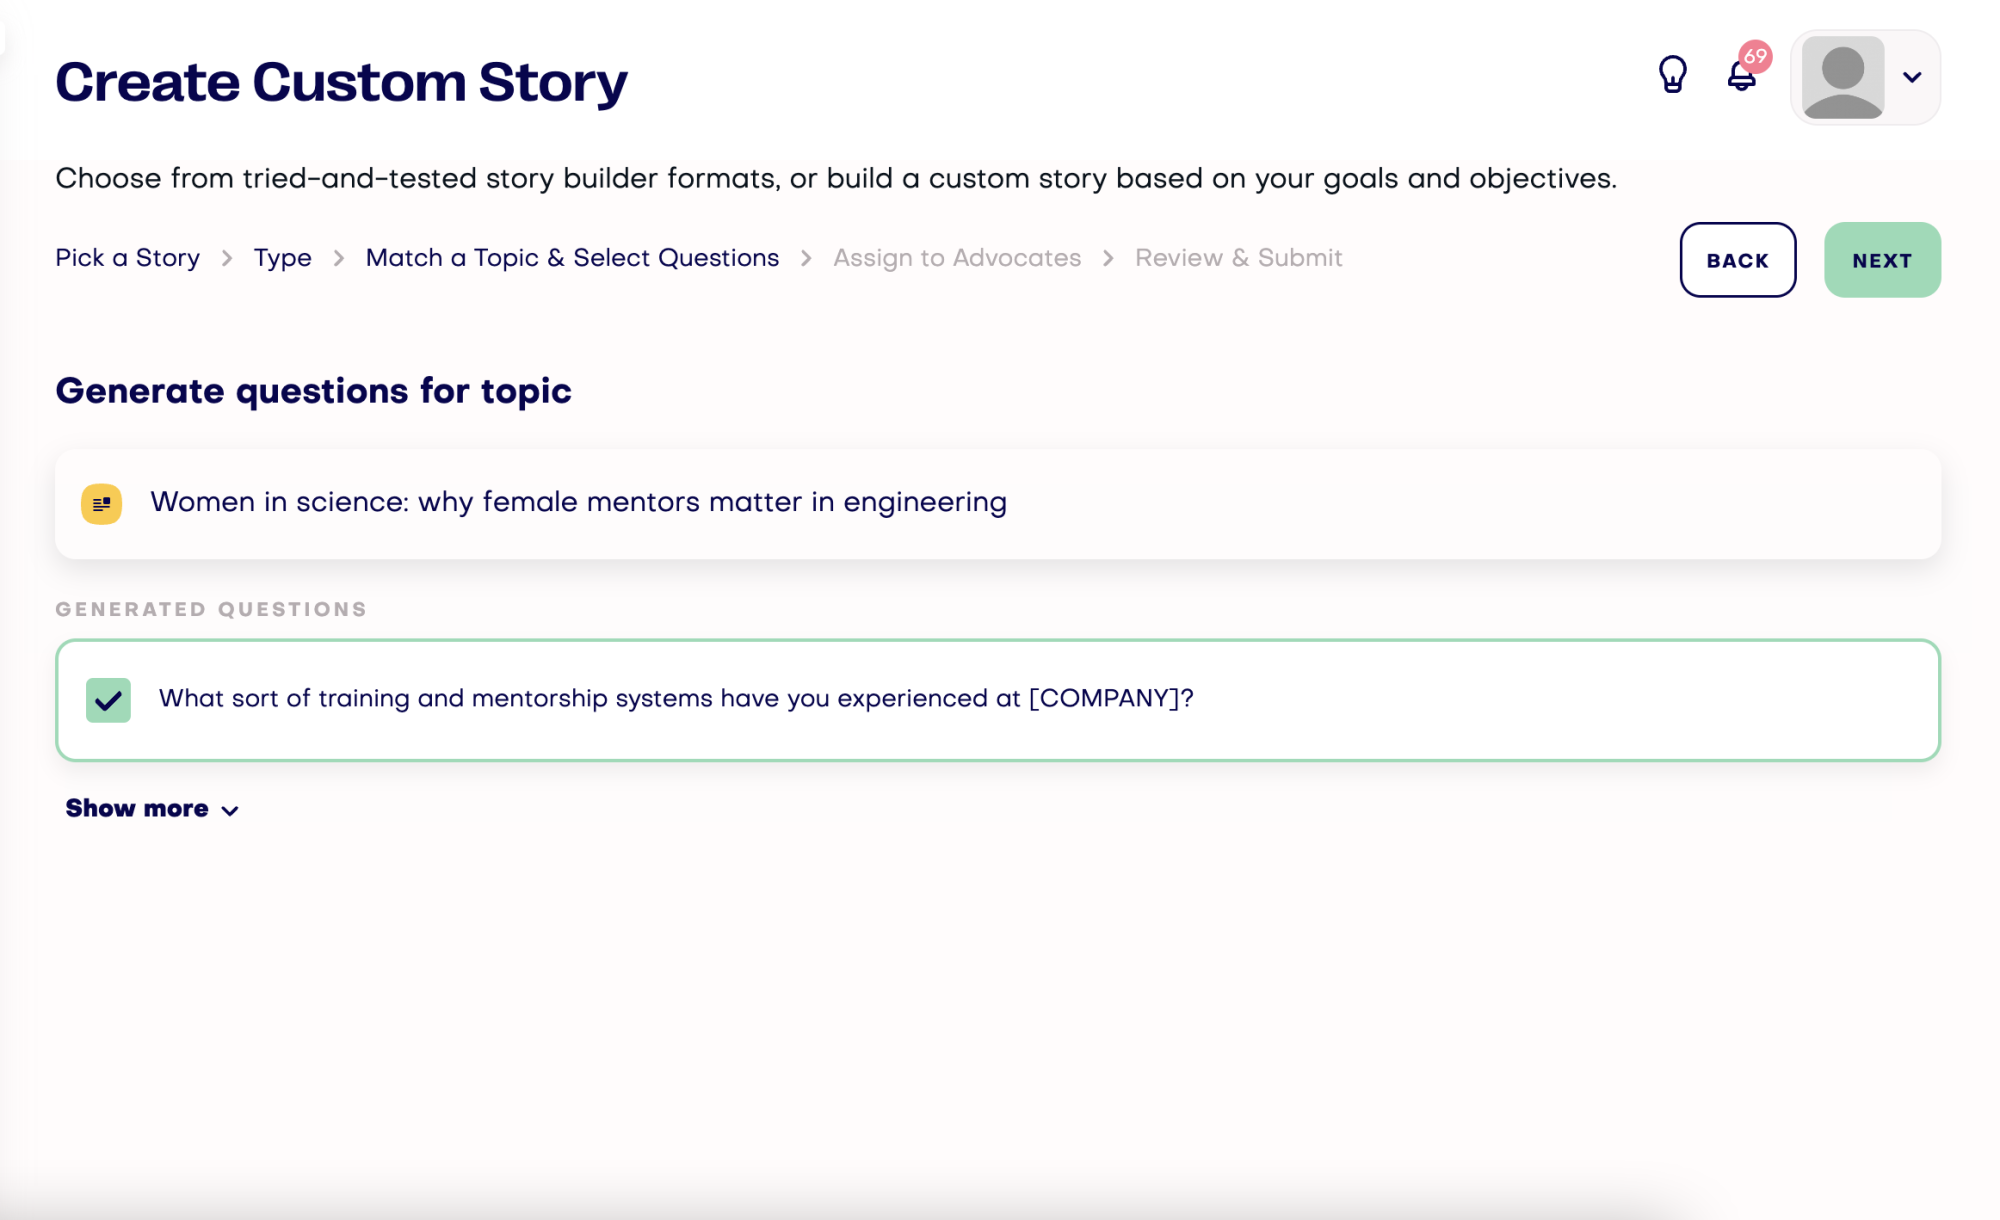Click the user avatar picture
This screenshot has height=1220, width=2000.
tap(1842, 78)
